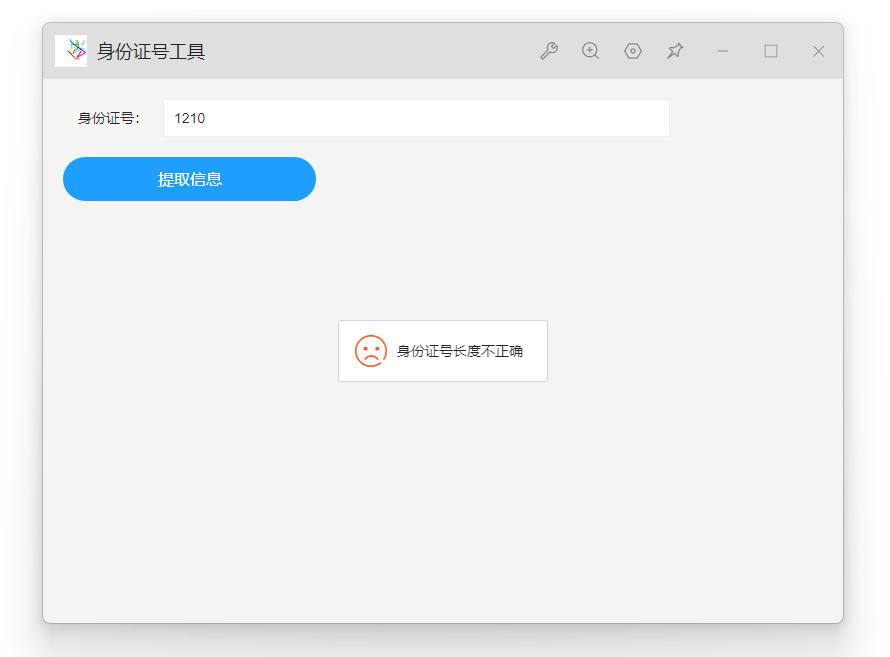The image size is (890, 657).
Task: Open the hexagon settings icon
Action: pos(633,51)
